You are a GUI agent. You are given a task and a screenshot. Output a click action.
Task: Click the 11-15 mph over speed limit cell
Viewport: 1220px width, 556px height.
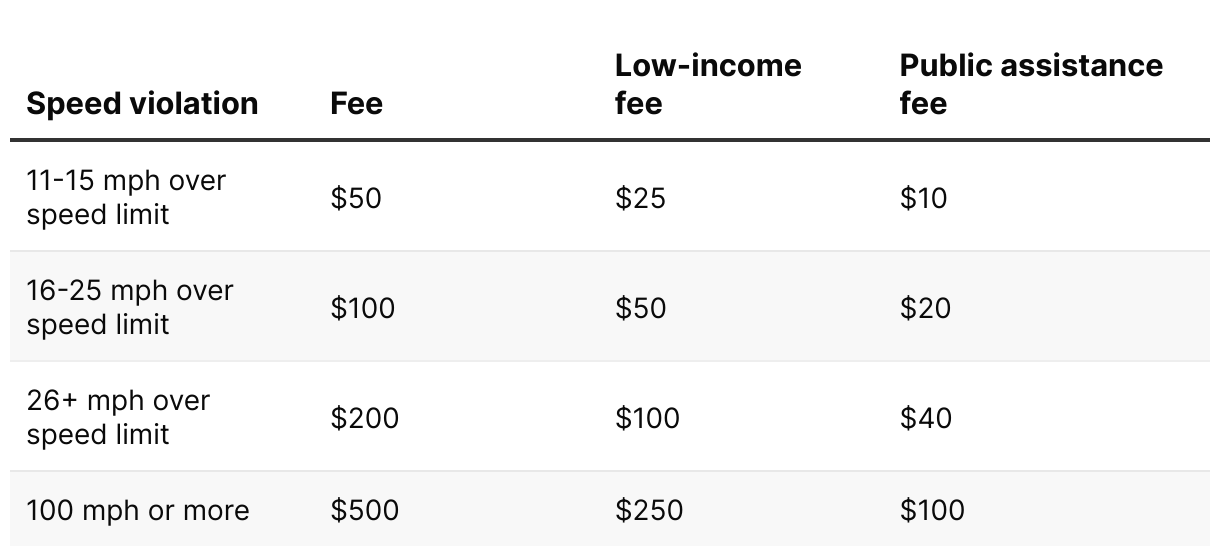126,197
